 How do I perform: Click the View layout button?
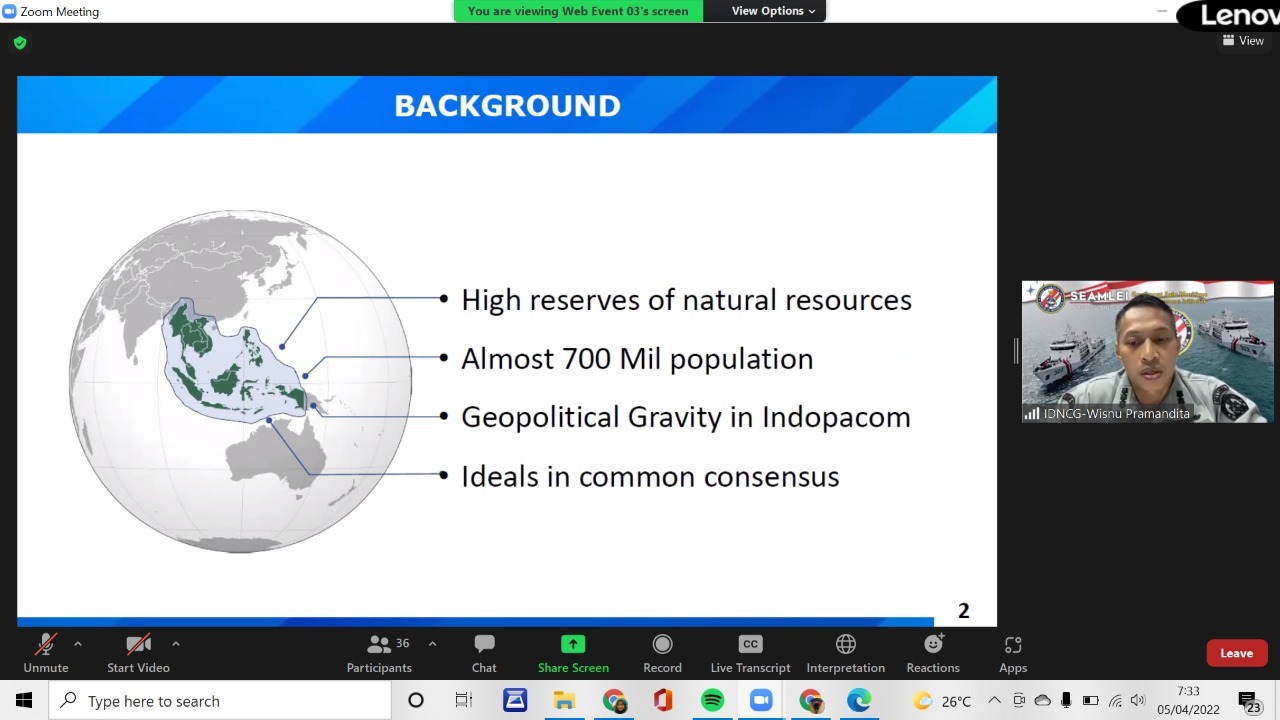click(1243, 41)
